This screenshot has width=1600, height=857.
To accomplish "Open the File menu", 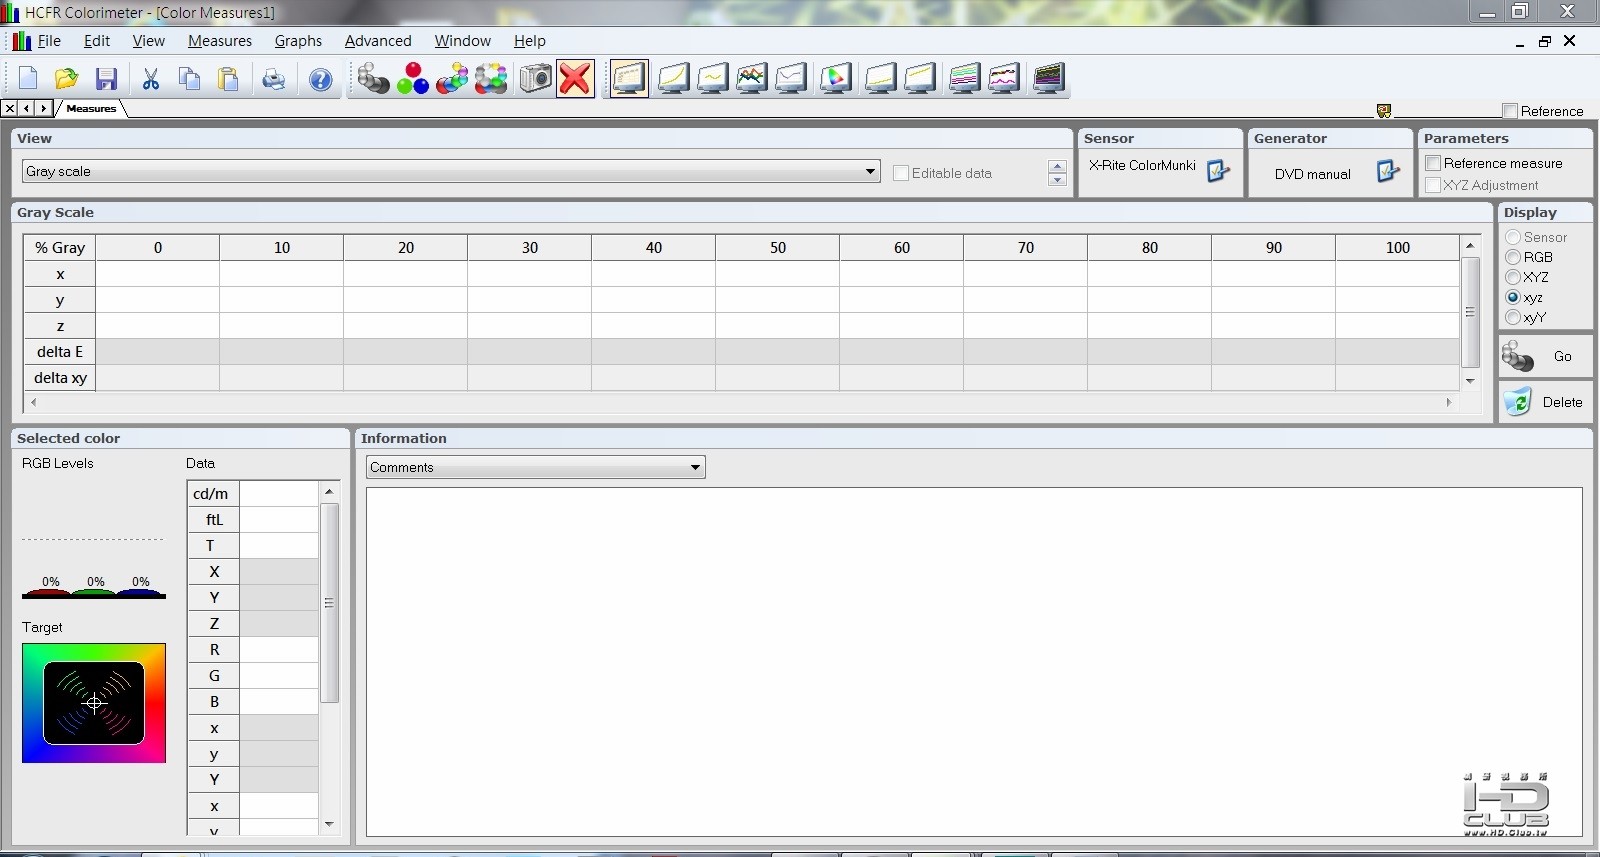I will pyautogui.click(x=49, y=41).
